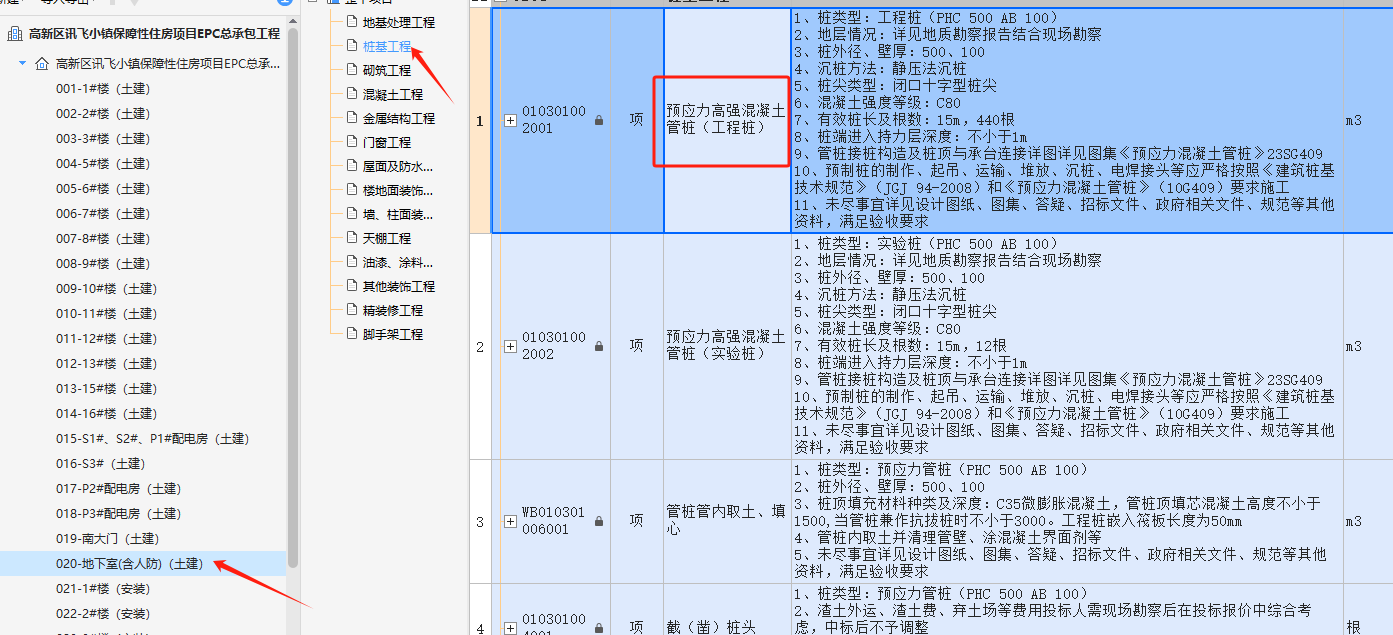
Task: Select 桩基工程 in the section tree
Action: (x=386, y=46)
